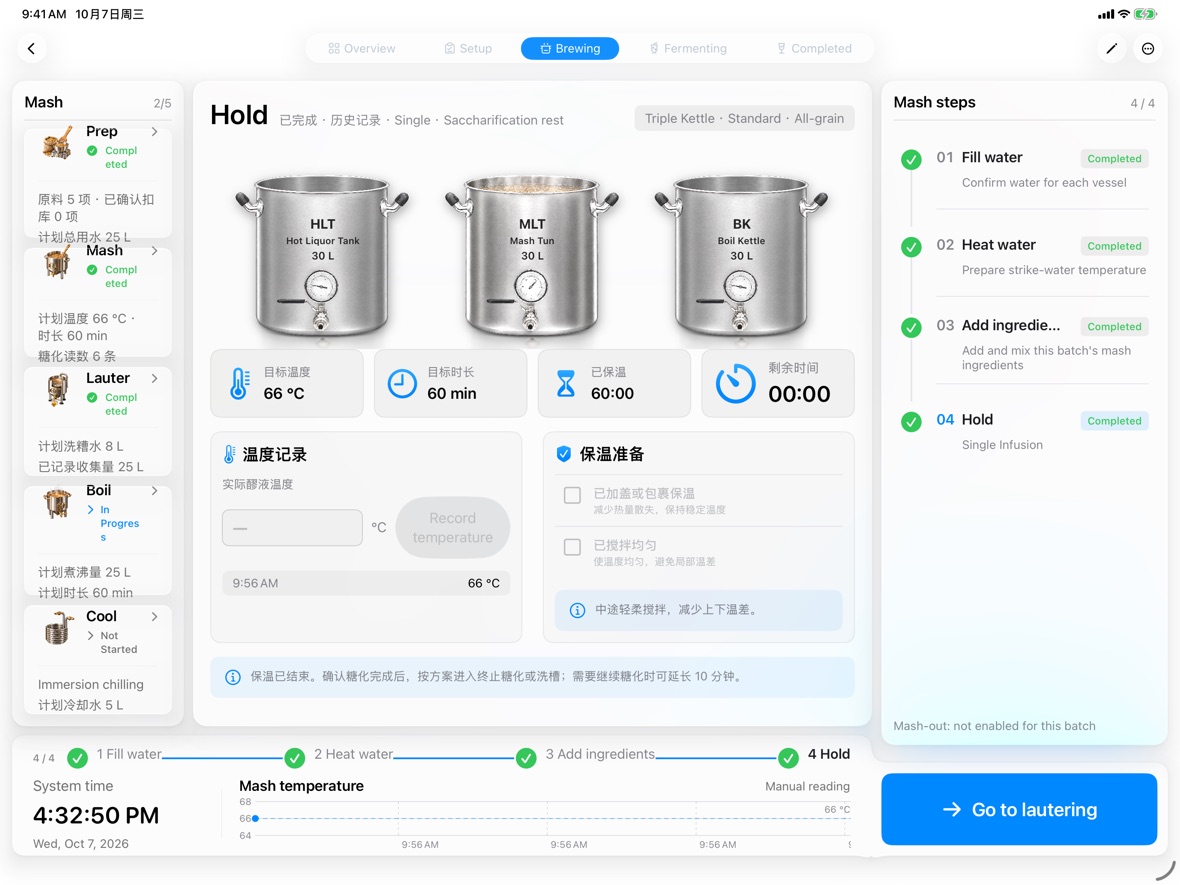Tick the 已加盖或包裹保温 checkbox
Screen dimensions: 1180x885
pyautogui.click(x=572, y=494)
